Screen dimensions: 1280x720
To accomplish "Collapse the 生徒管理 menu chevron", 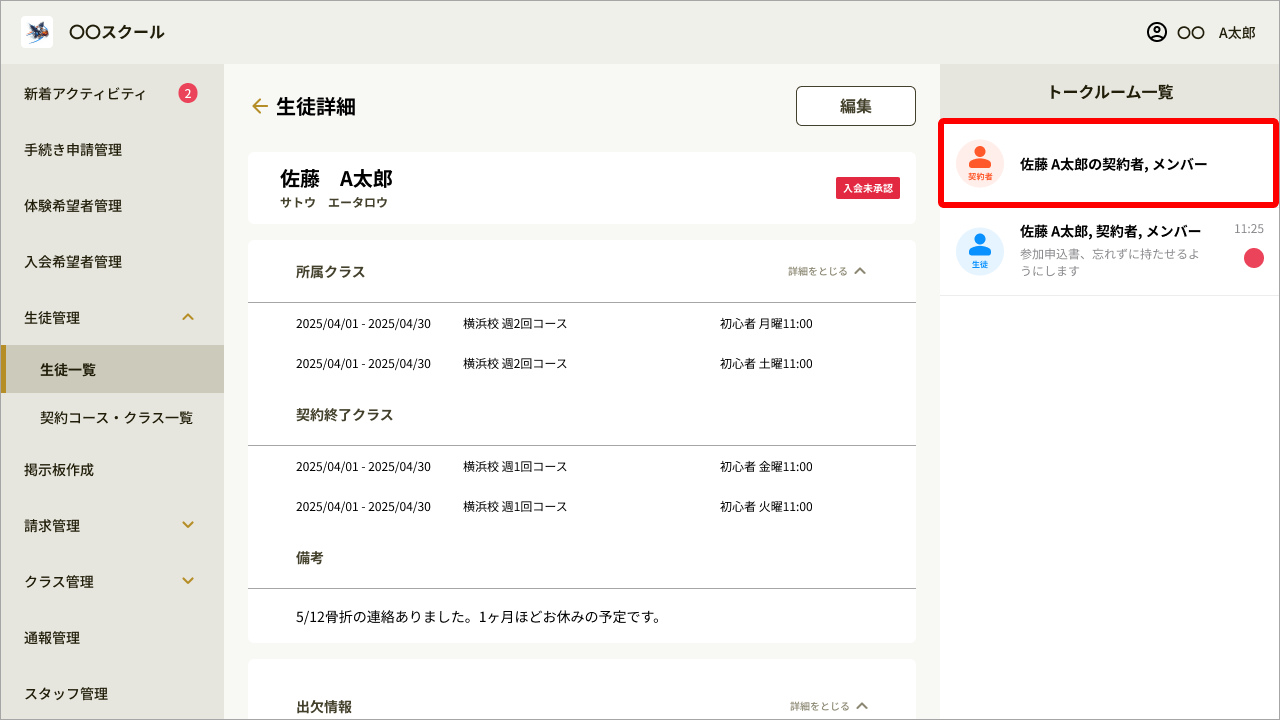I will pyautogui.click(x=188, y=317).
